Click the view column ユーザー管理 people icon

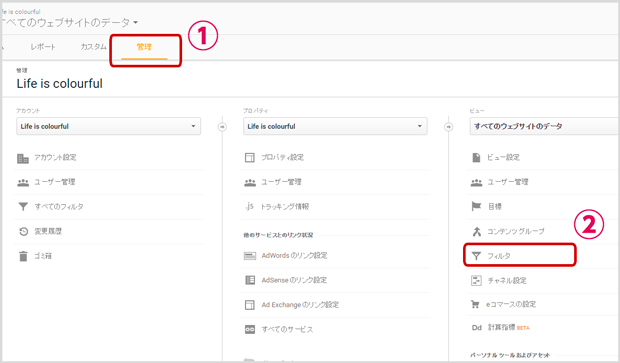476,183
